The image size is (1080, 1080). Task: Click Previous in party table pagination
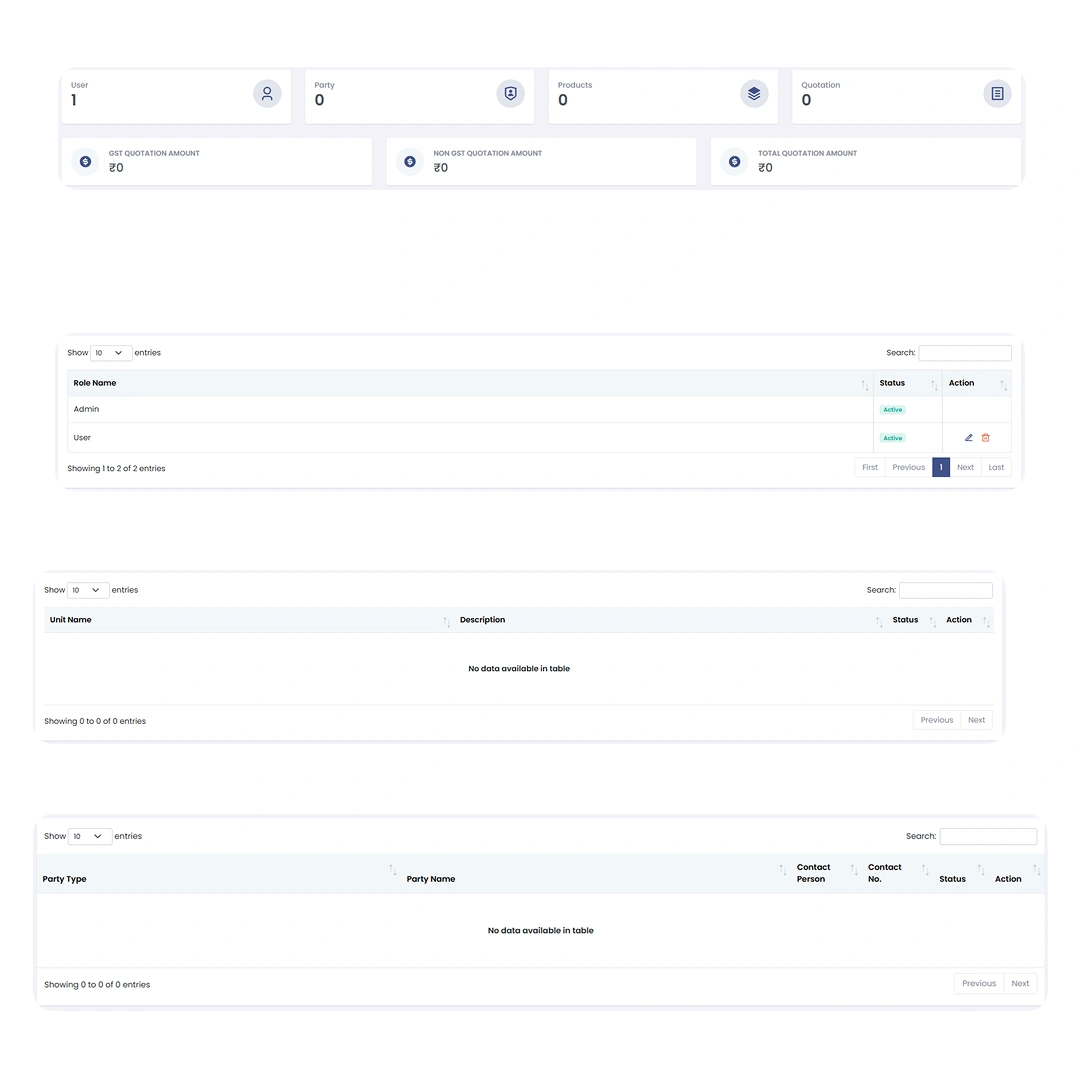[979, 984]
